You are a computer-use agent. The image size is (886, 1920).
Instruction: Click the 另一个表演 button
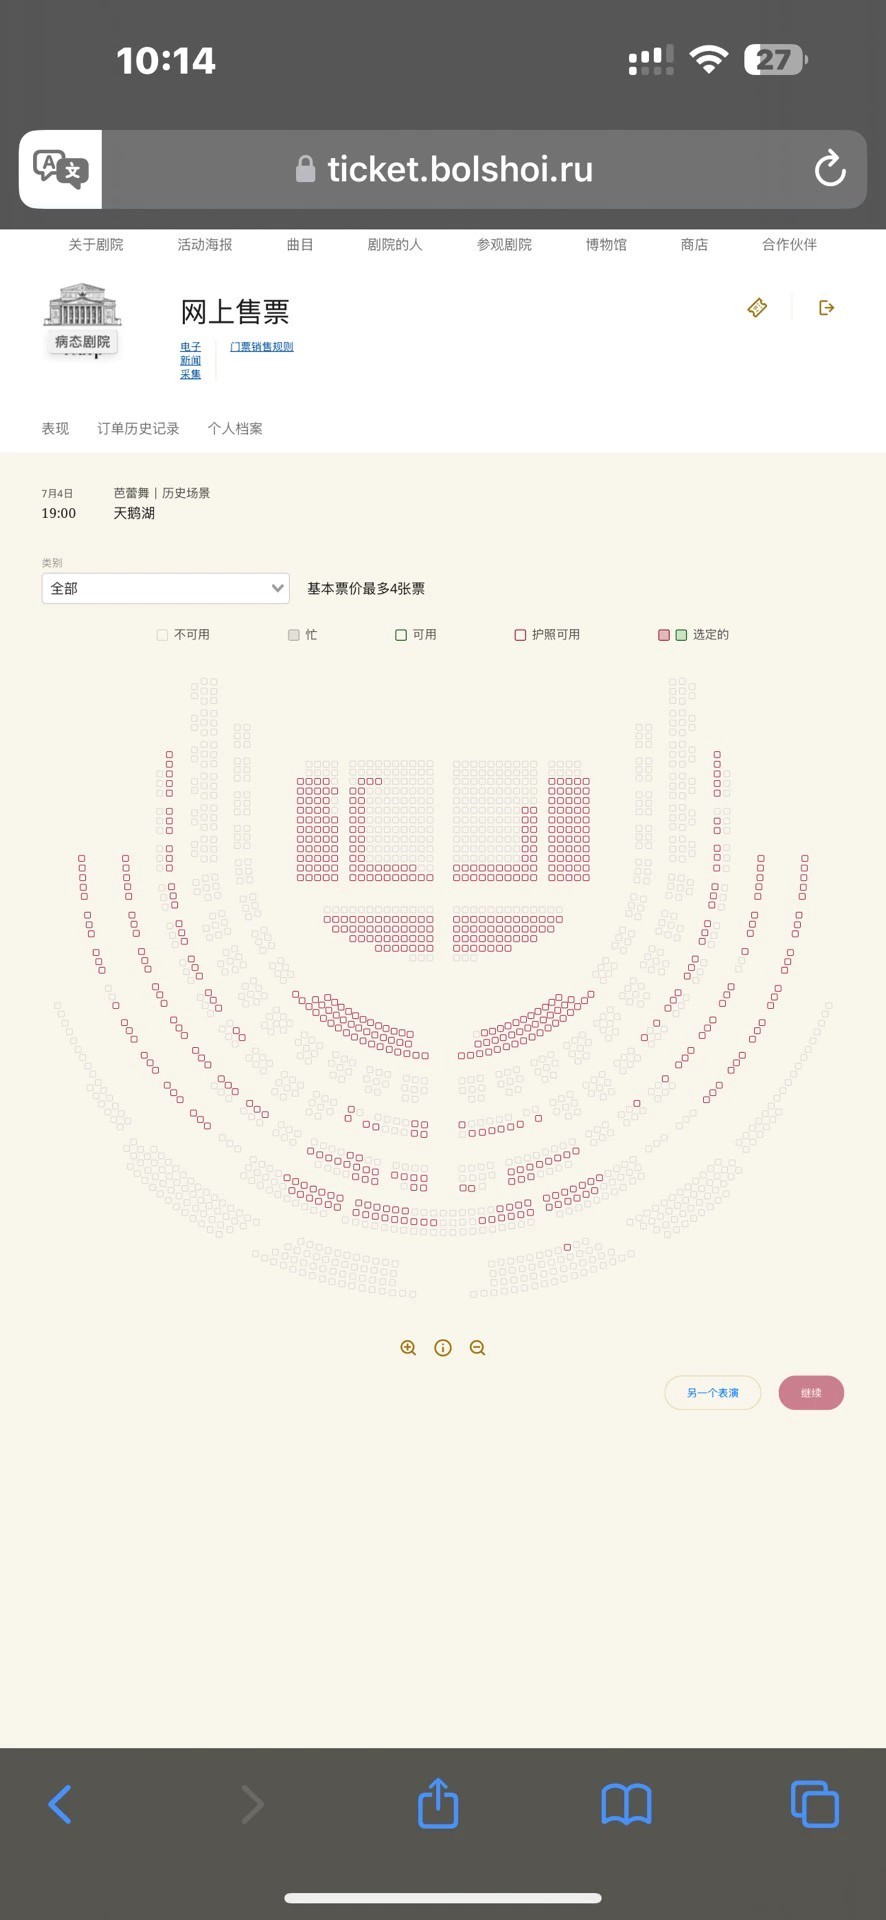(712, 1393)
